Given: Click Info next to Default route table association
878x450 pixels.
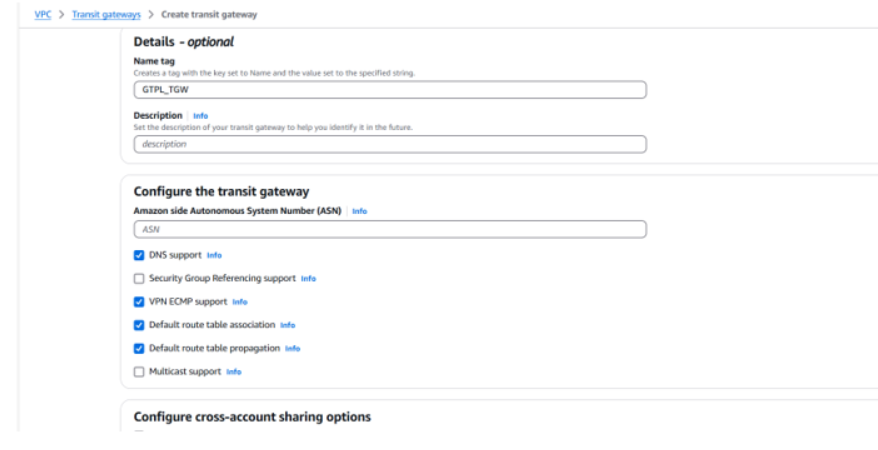Looking at the screenshot, I should coord(288,325).
